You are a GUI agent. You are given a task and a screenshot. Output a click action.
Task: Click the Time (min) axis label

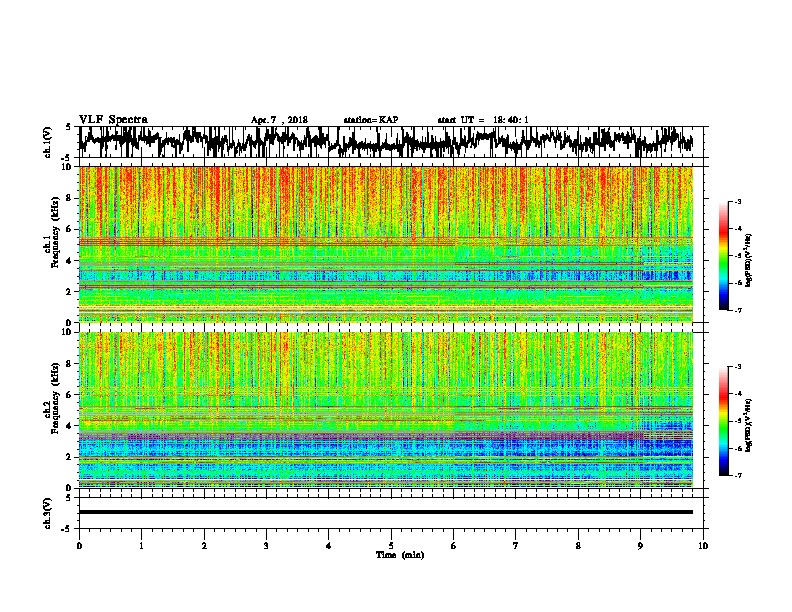coord(400,555)
